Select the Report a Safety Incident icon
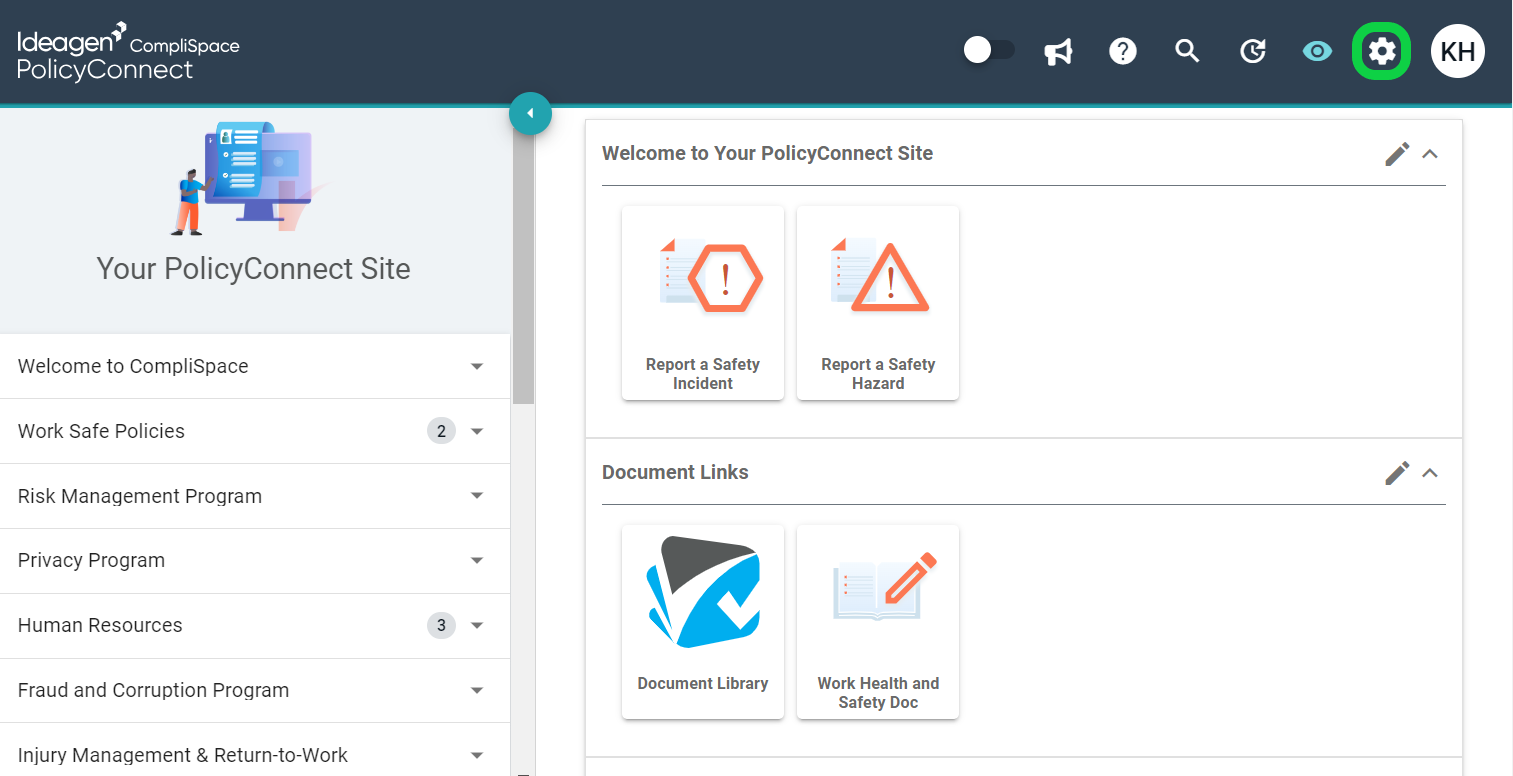This screenshot has width=1513, height=776. 702,302
